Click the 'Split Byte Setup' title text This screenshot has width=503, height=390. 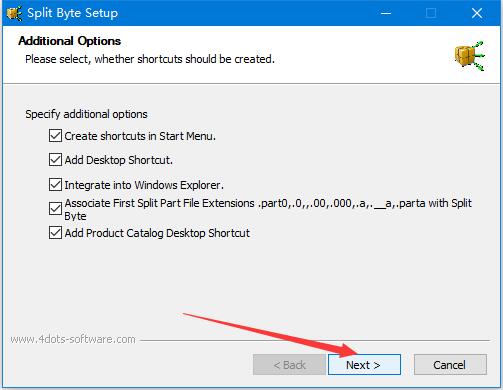pos(72,13)
